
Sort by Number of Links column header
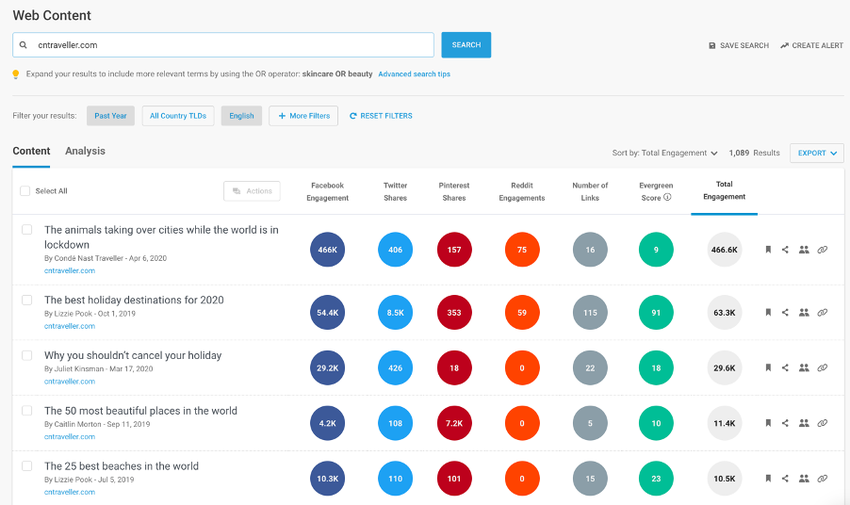tap(590, 192)
